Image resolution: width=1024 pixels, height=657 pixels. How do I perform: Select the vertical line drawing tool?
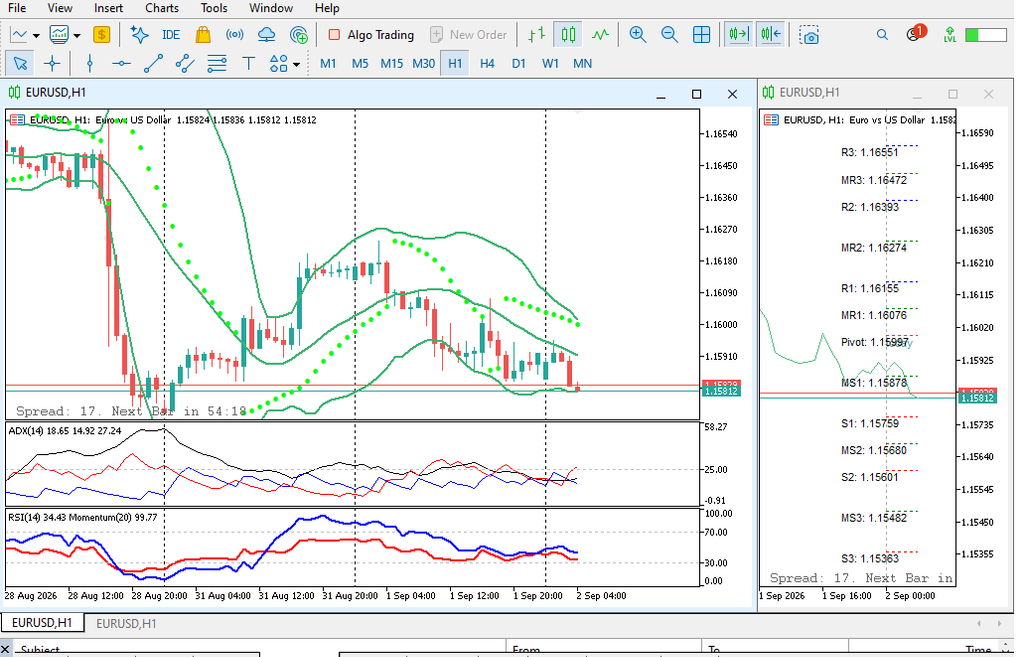89,63
